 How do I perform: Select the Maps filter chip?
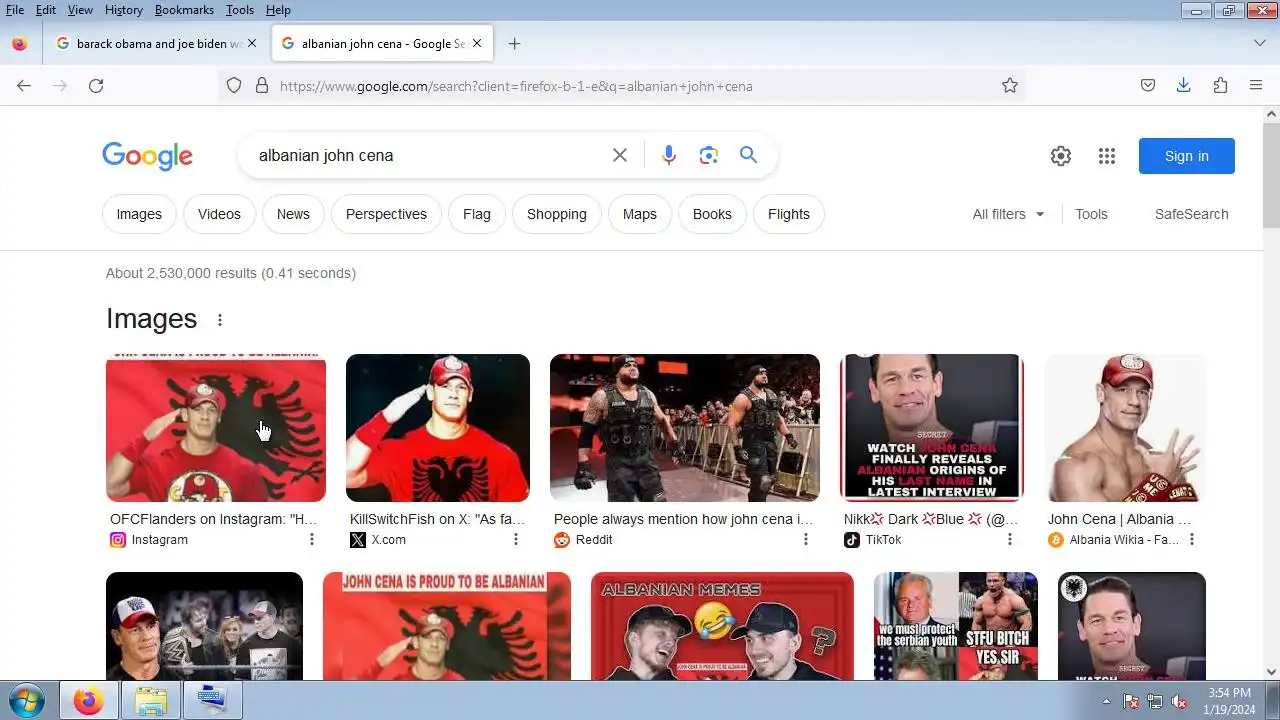point(640,214)
